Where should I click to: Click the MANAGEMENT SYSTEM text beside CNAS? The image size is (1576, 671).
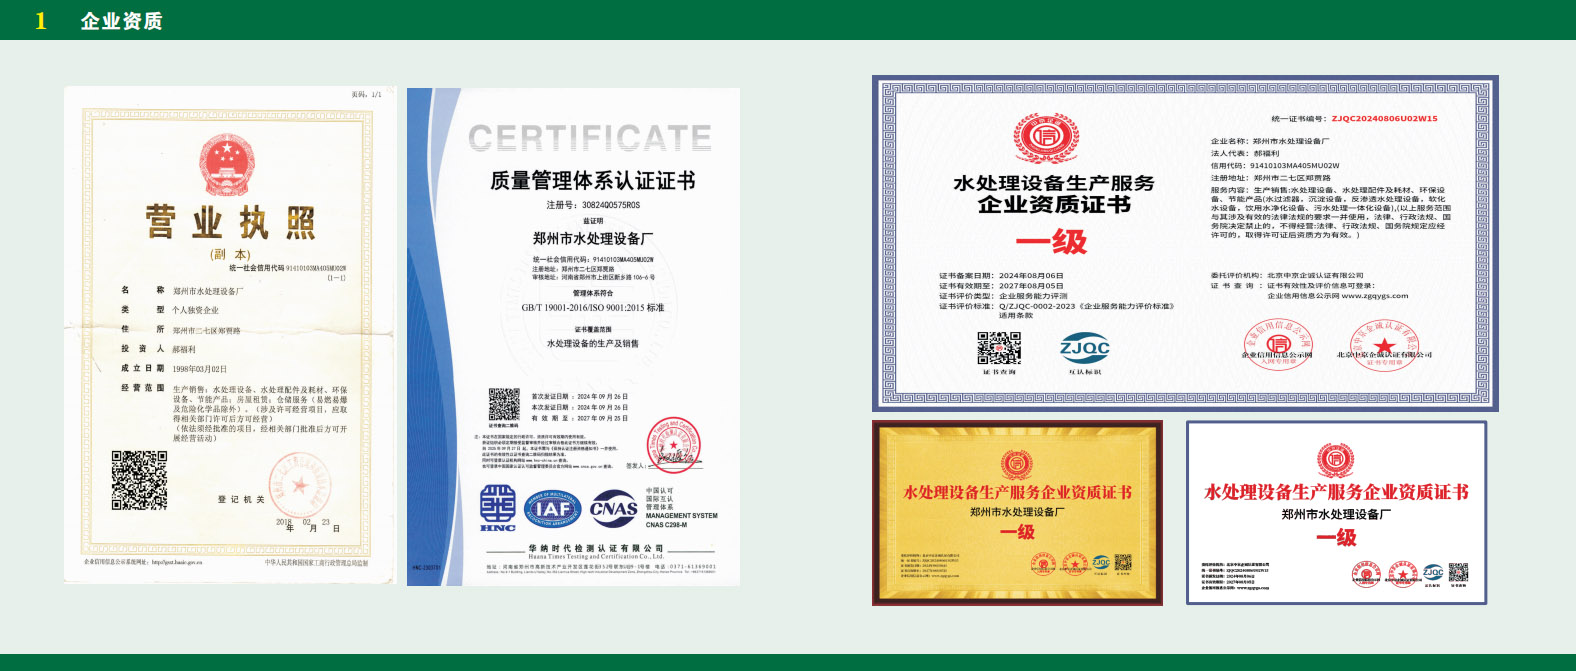tap(682, 516)
